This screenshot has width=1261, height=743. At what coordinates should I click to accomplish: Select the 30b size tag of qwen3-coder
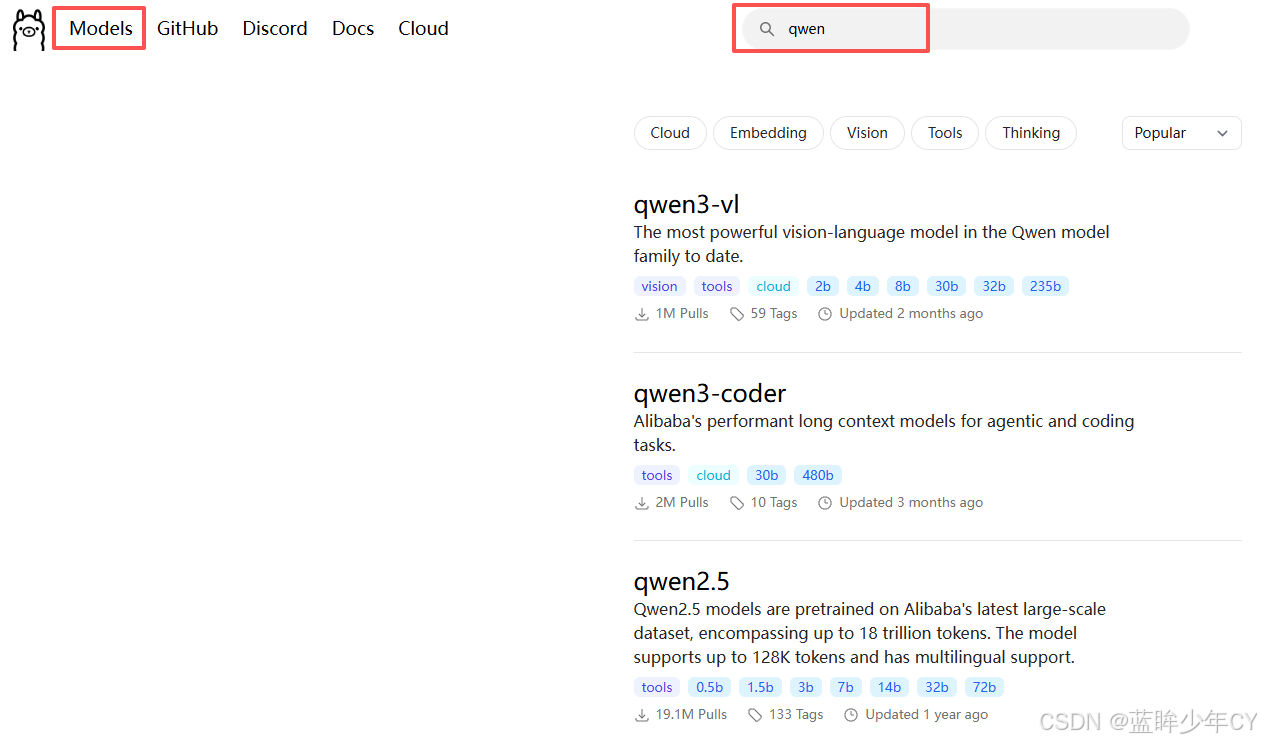pyautogui.click(x=767, y=475)
